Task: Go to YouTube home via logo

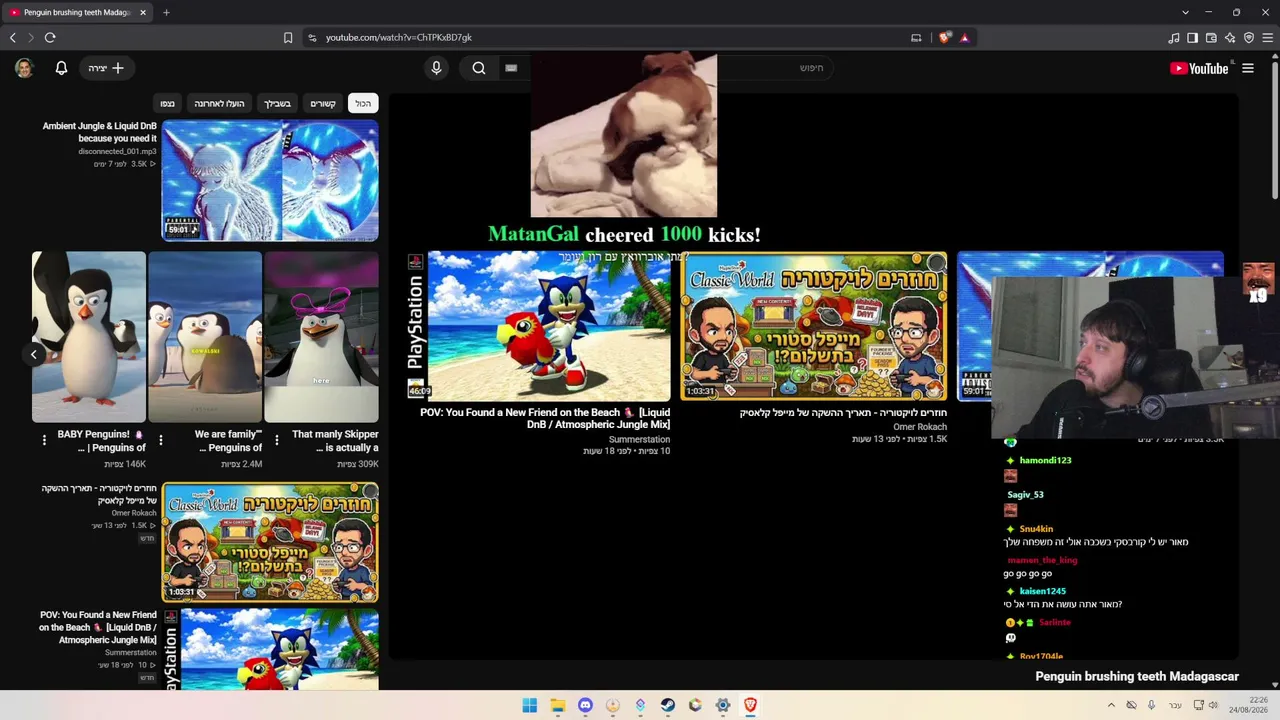Action: [x=1199, y=68]
